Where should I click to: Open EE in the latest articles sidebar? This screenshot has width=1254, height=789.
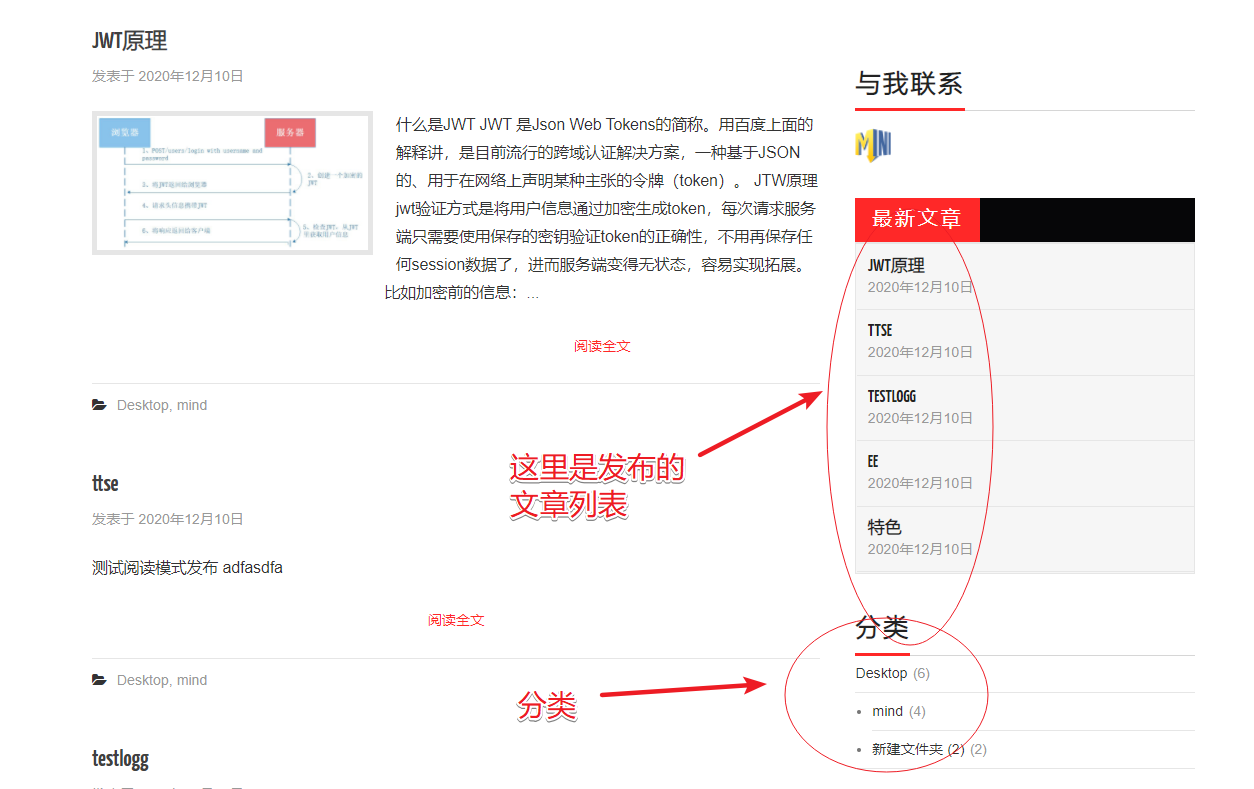[x=873, y=462]
